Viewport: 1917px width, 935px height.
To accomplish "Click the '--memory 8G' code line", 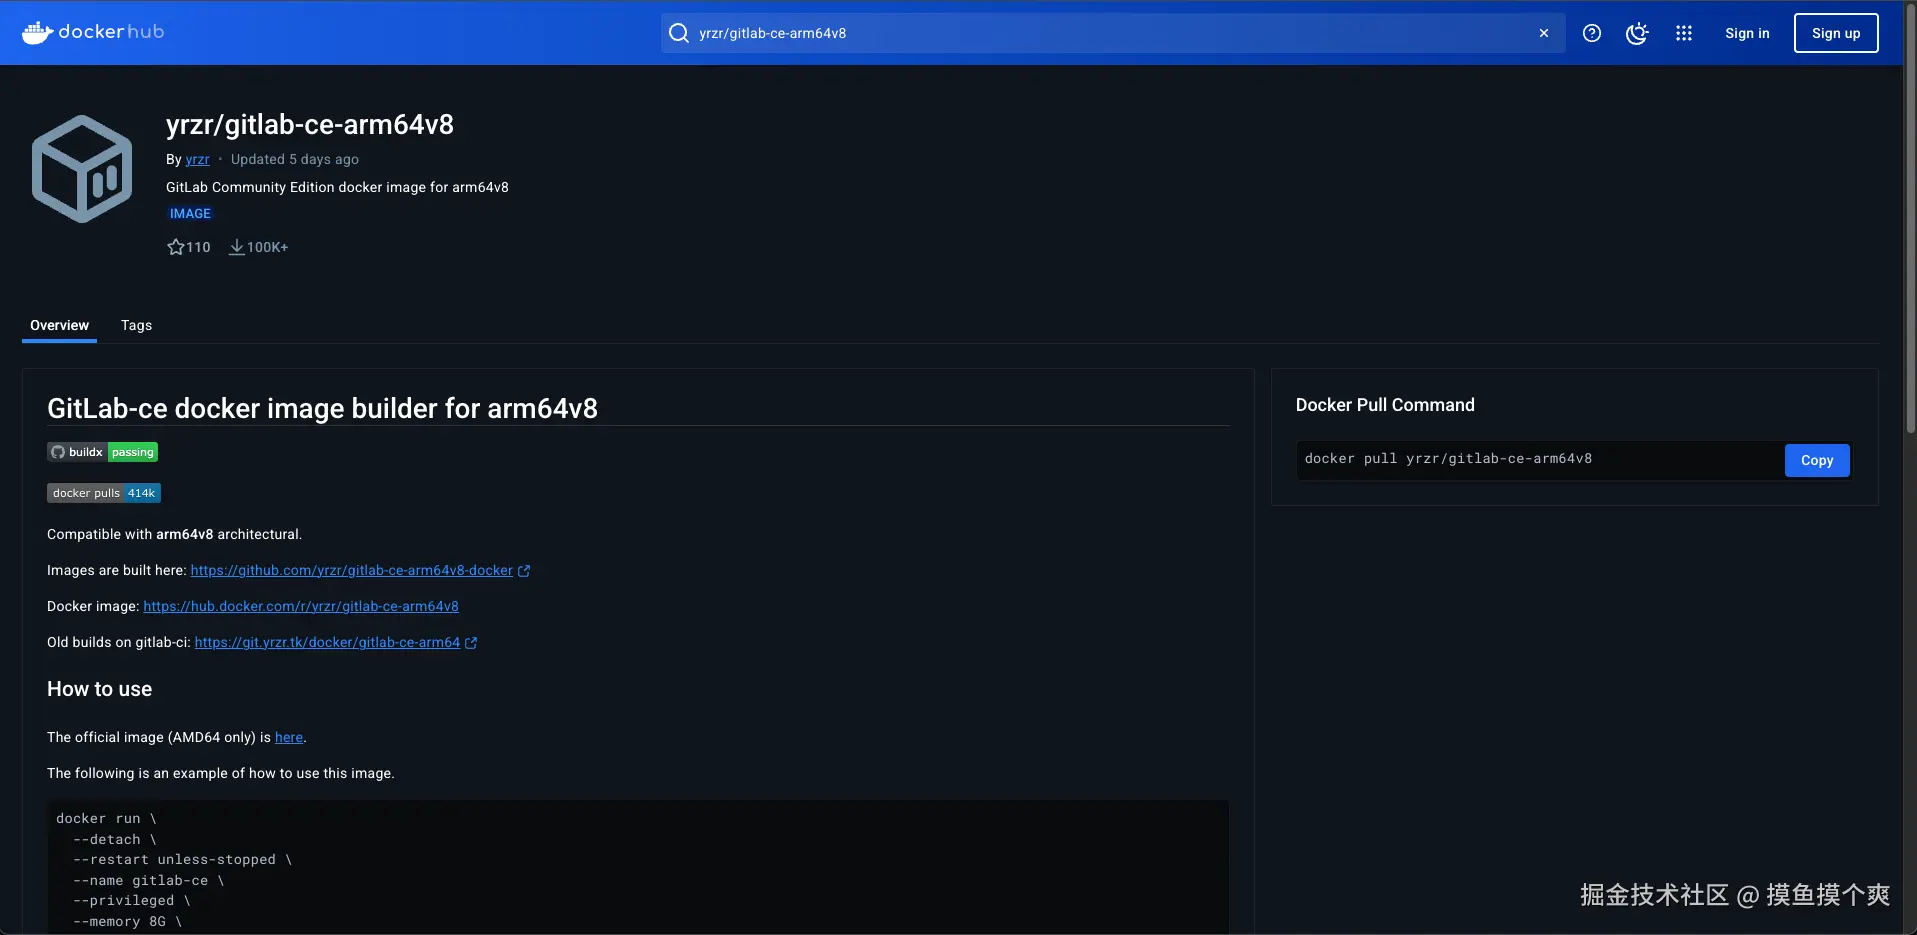I will [x=127, y=922].
